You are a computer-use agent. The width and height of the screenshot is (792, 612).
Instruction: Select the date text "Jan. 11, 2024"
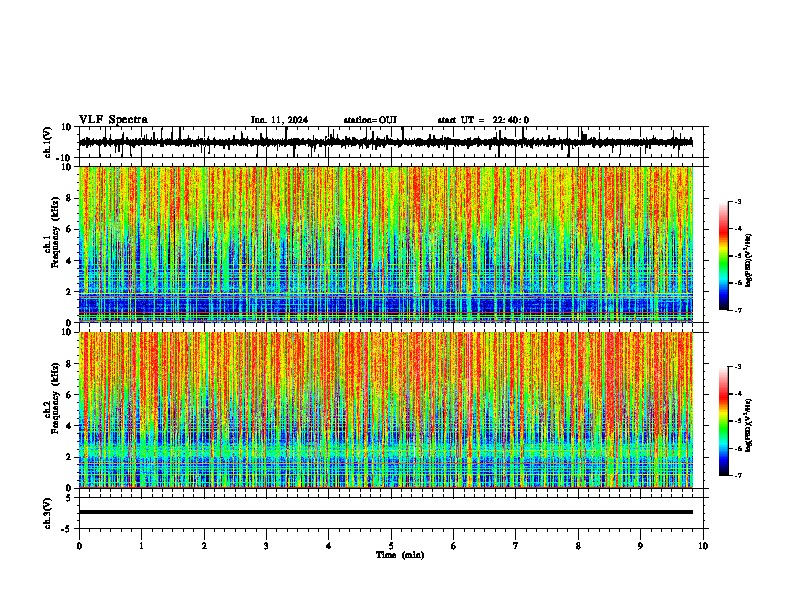click(x=279, y=120)
